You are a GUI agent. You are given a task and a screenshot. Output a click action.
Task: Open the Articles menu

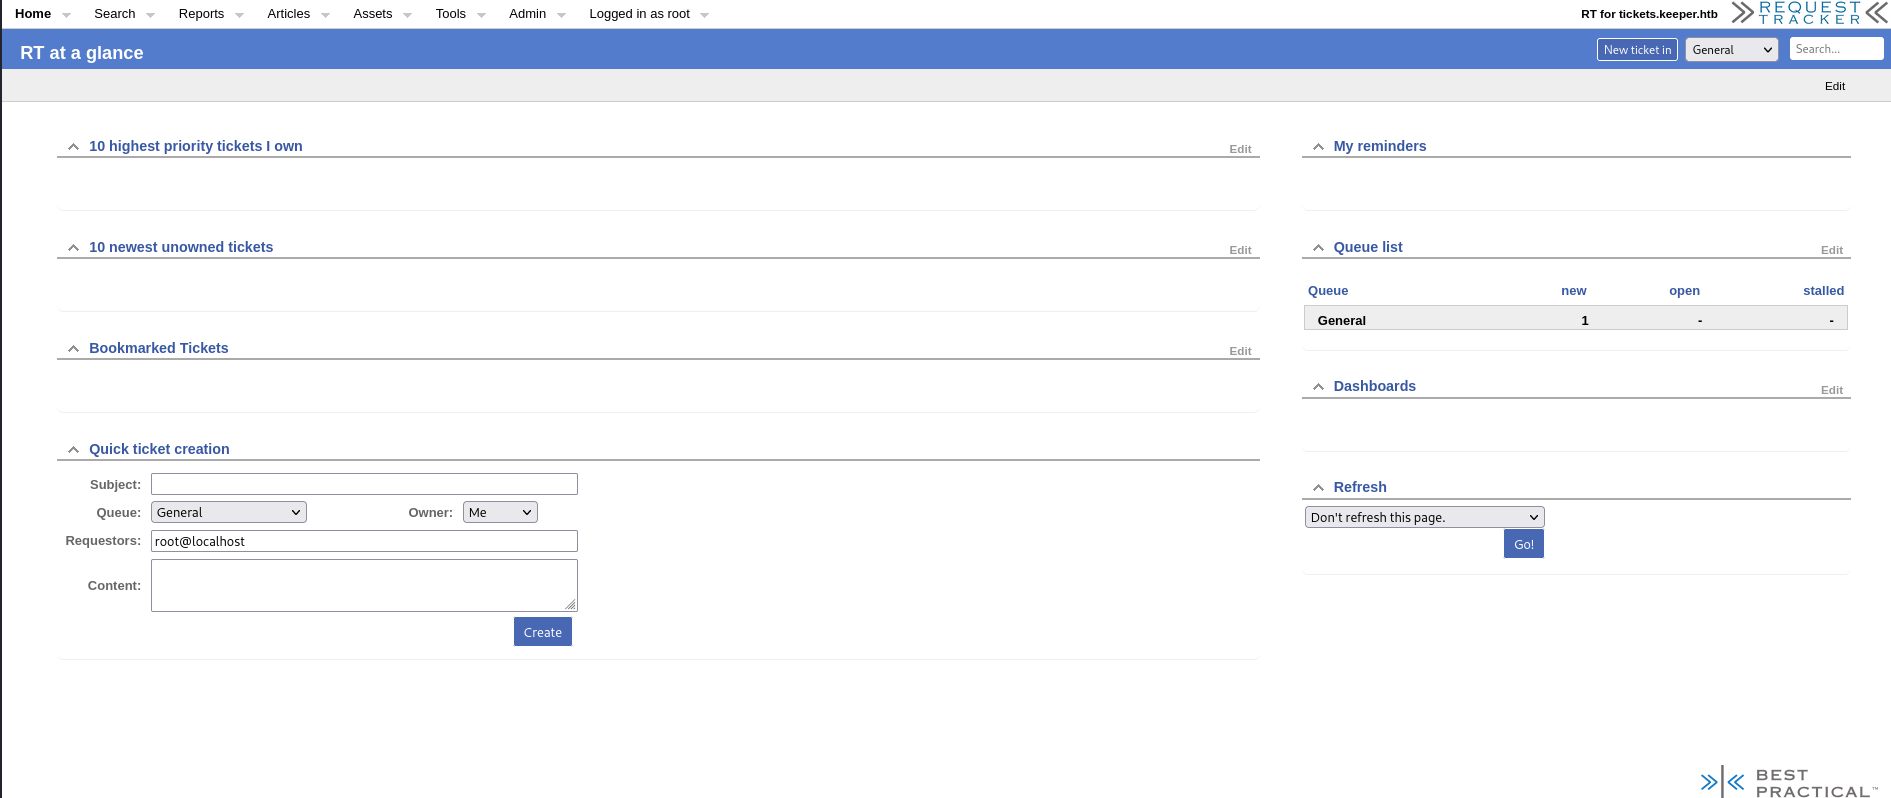pyautogui.click(x=288, y=14)
